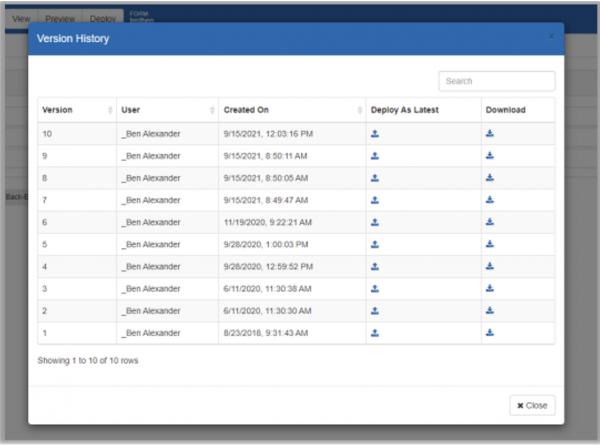
Task: Sort table by Version column
Action: (x=77, y=110)
